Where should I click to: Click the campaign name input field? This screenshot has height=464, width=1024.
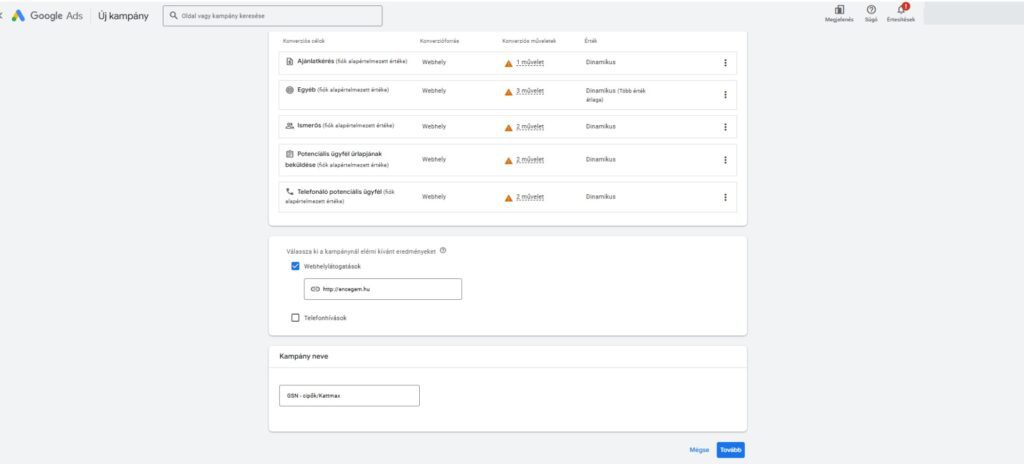tap(349, 396)
